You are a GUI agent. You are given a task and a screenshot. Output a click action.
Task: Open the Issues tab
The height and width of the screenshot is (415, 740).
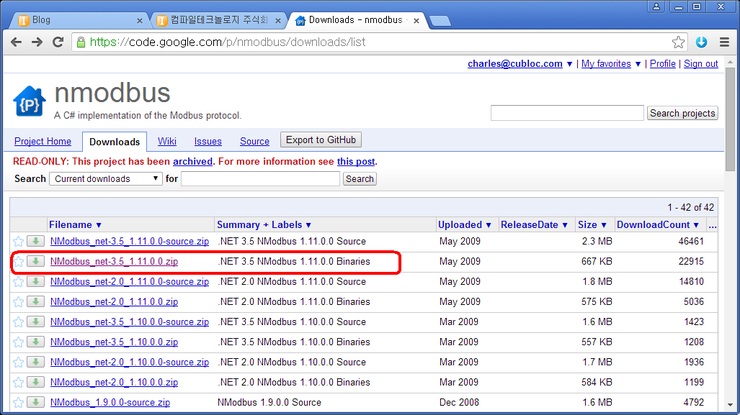208,142
